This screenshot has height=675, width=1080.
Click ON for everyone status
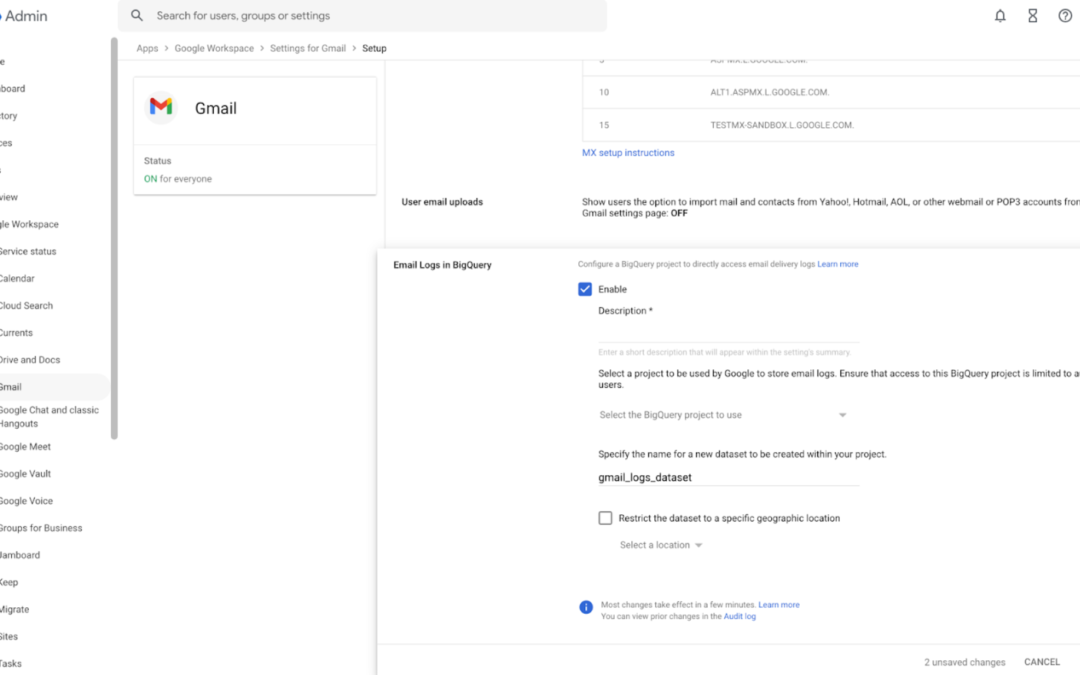pyautogui.click(x=178, y=178)
